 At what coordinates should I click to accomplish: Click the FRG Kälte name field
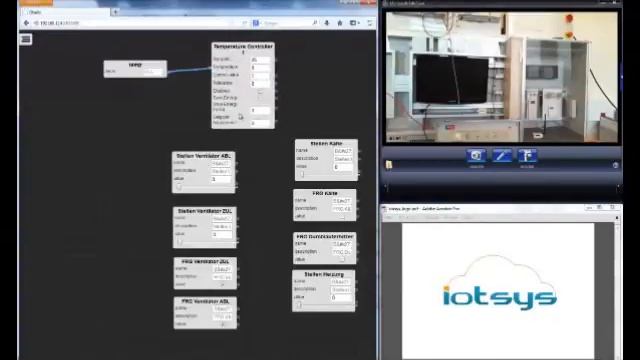click(x=342, y=201)
